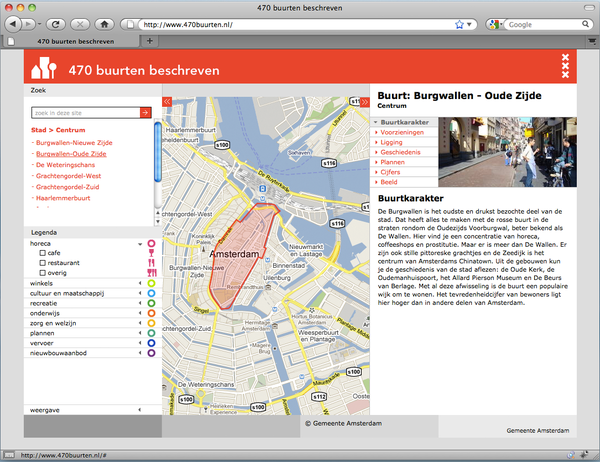600x462 pixels.
Task: Check the overig checkbox under horeca
Action: [x=43, y=274]
